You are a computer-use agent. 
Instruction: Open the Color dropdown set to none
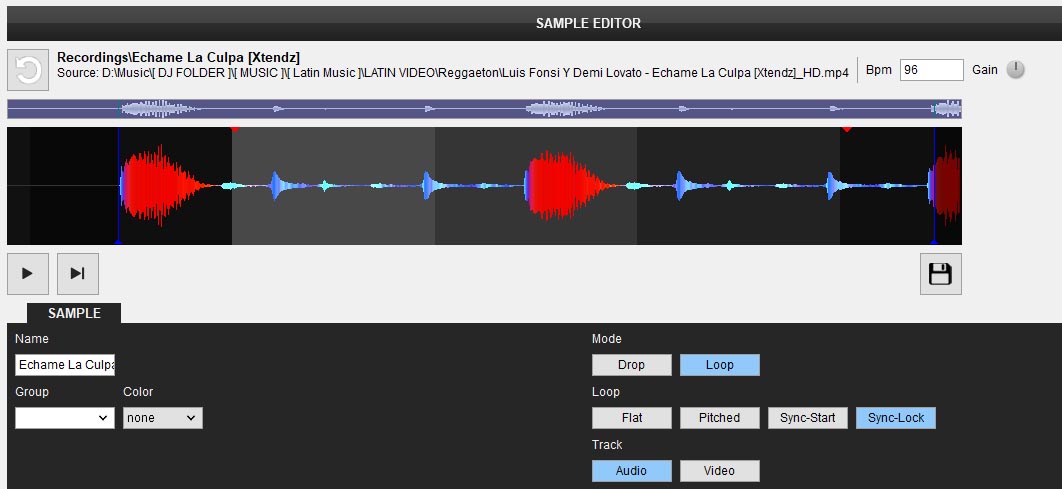(x=163, y=418)
